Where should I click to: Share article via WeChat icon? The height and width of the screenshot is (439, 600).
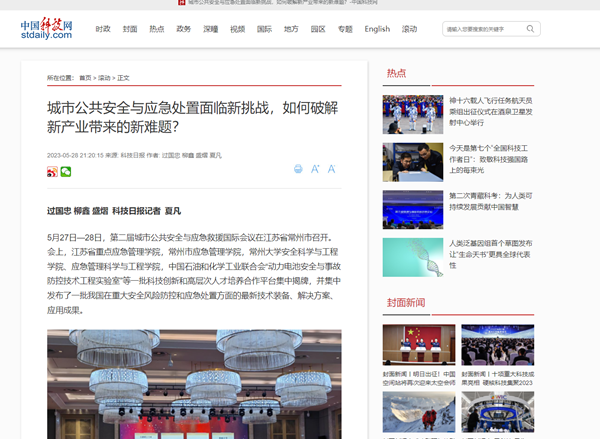(x=66, y=172)
